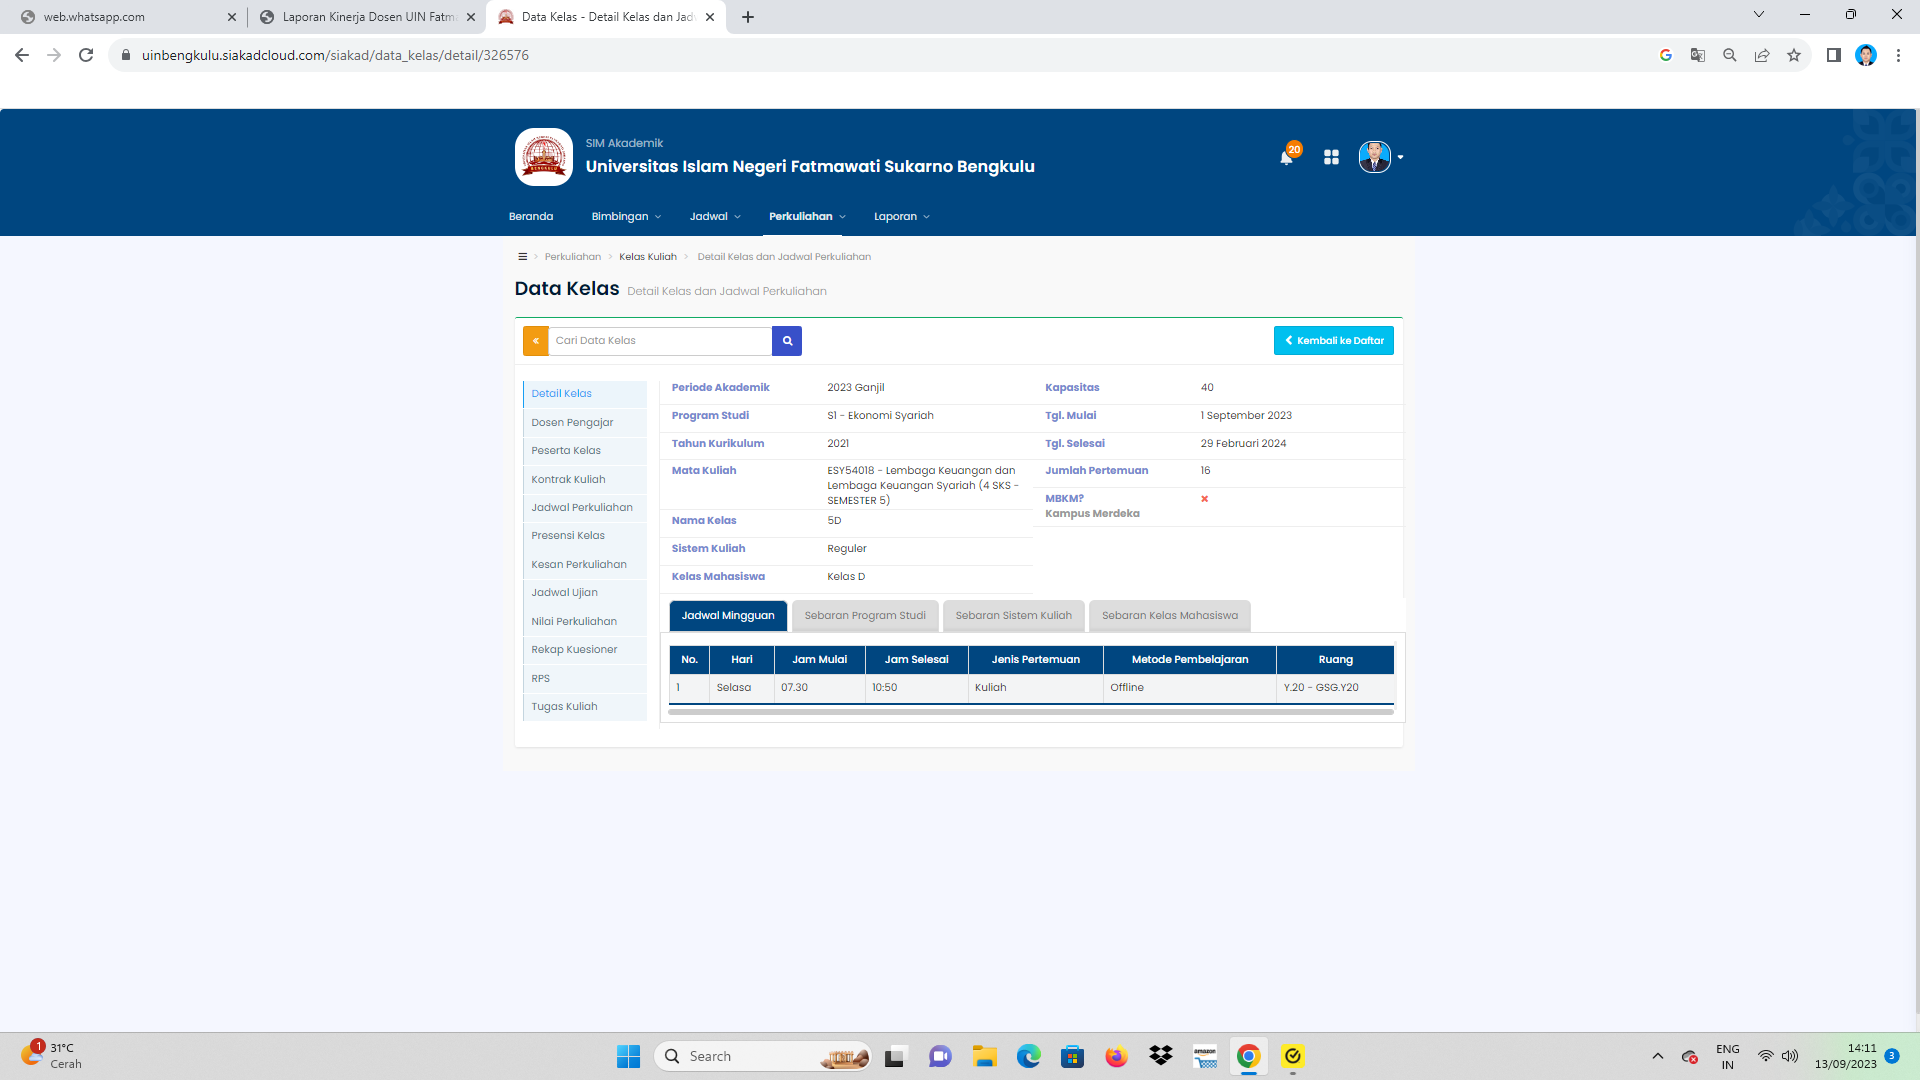Reload the page in the browser
Image resolution: width=1920 pixels, height=1080 pixels.
(x=86, y=55)
